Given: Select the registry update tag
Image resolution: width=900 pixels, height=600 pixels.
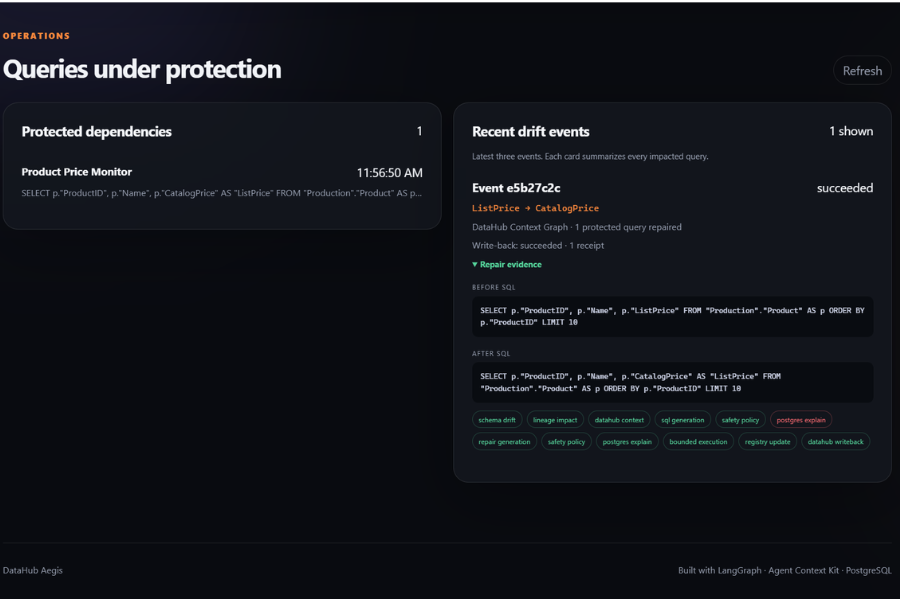Looking at the screenshot, I should (x=767, y=442).
